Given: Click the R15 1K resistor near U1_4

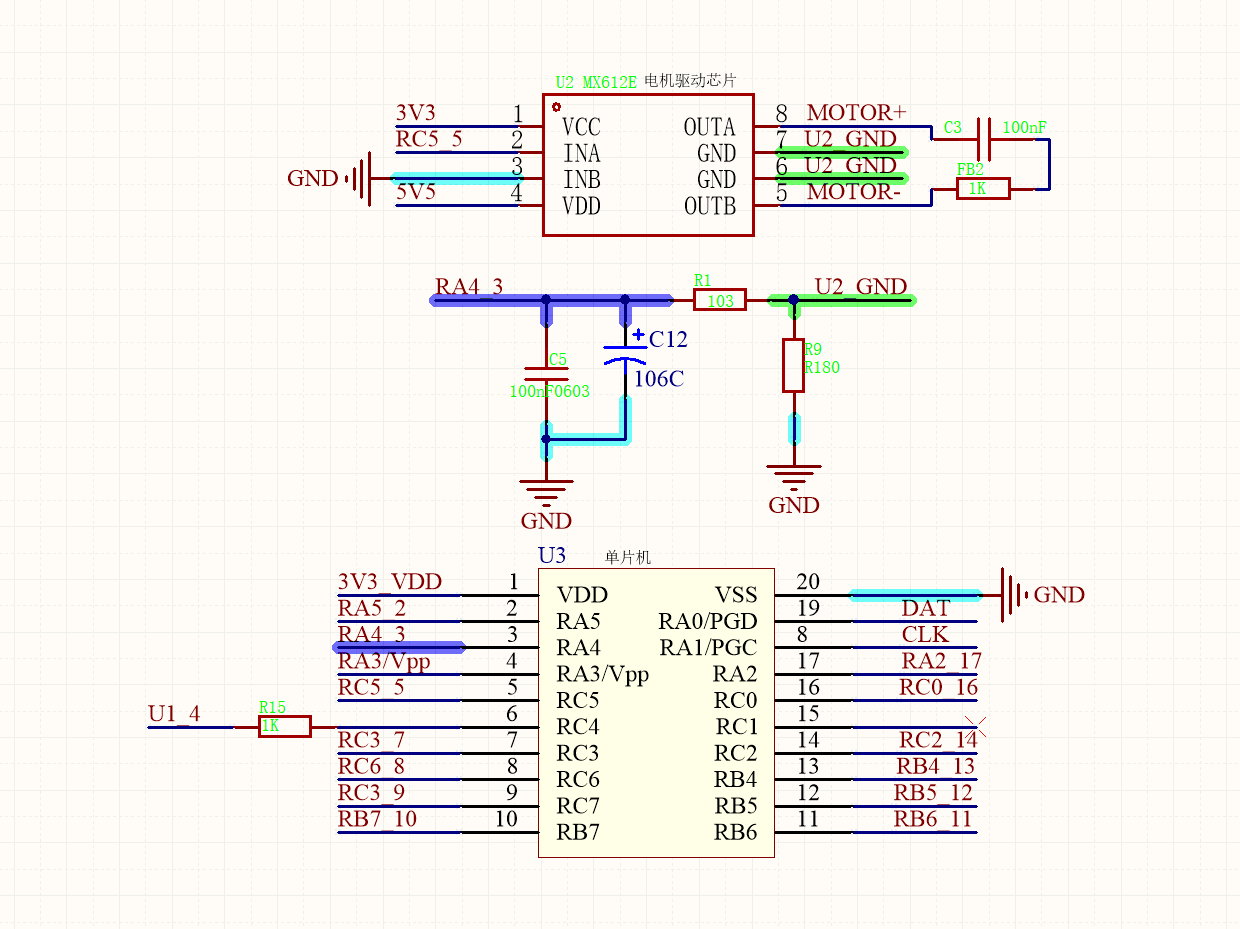Looking at the screenshot, I should pos(285,727).
